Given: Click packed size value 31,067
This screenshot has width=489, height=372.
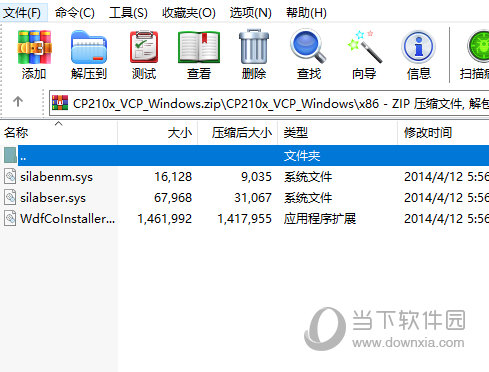Looking at the screenshot, I should [253, 198].
